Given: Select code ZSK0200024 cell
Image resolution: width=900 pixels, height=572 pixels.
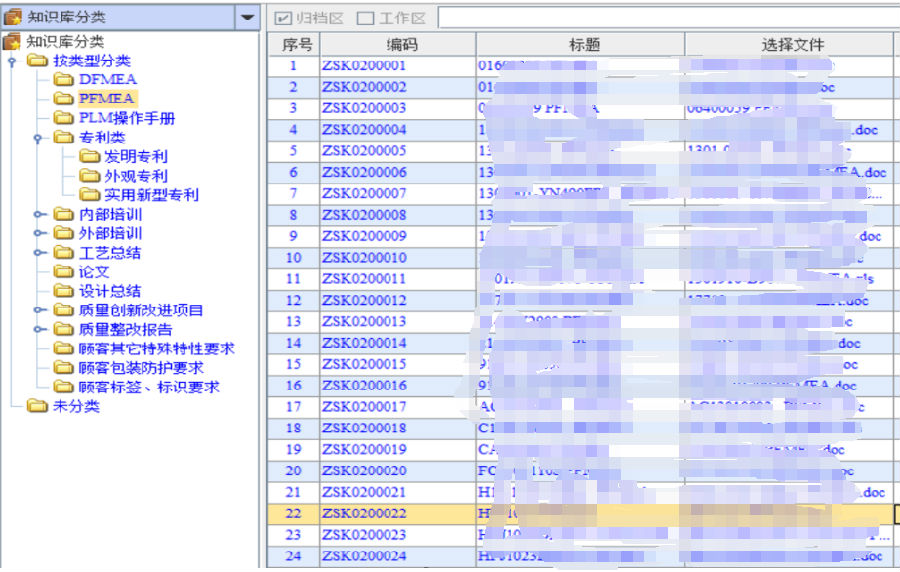Looking at the screenshot, I should pos(397,557).
